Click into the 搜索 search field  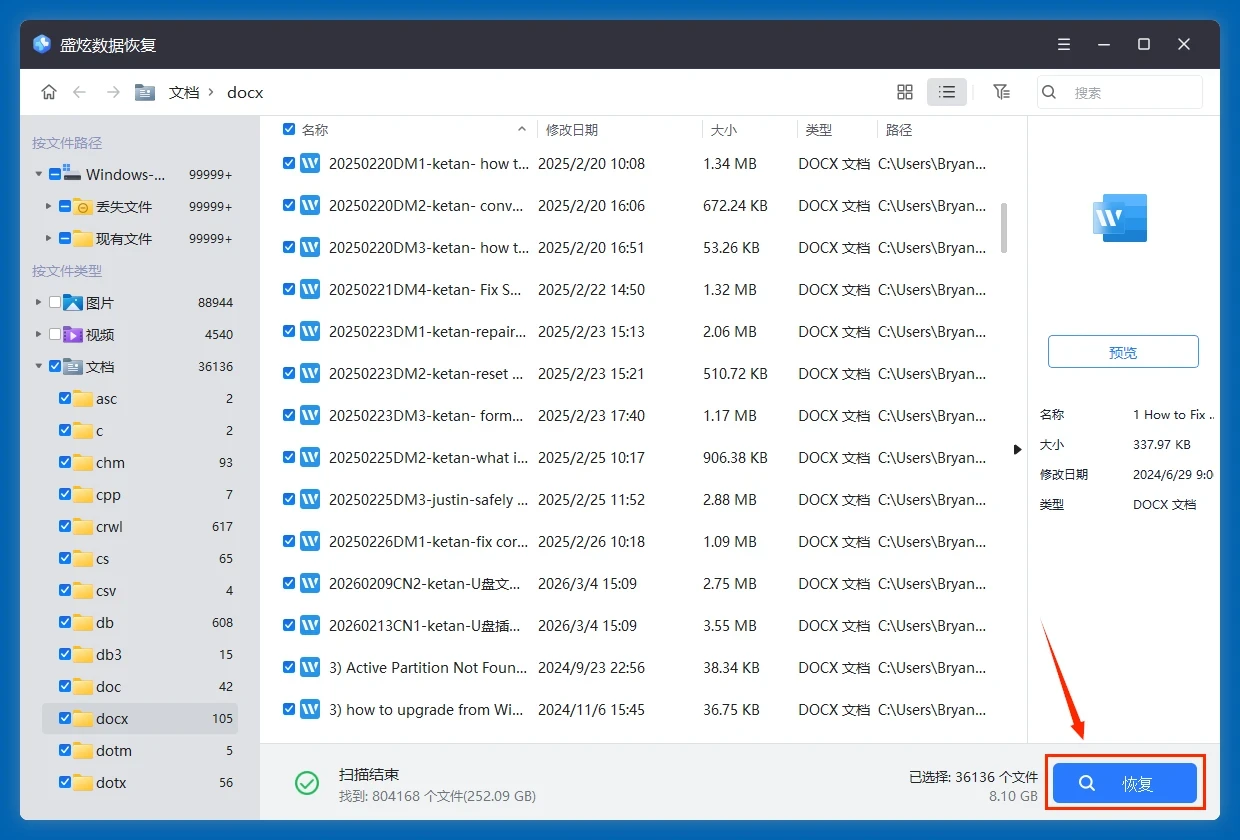point(1130,92)
